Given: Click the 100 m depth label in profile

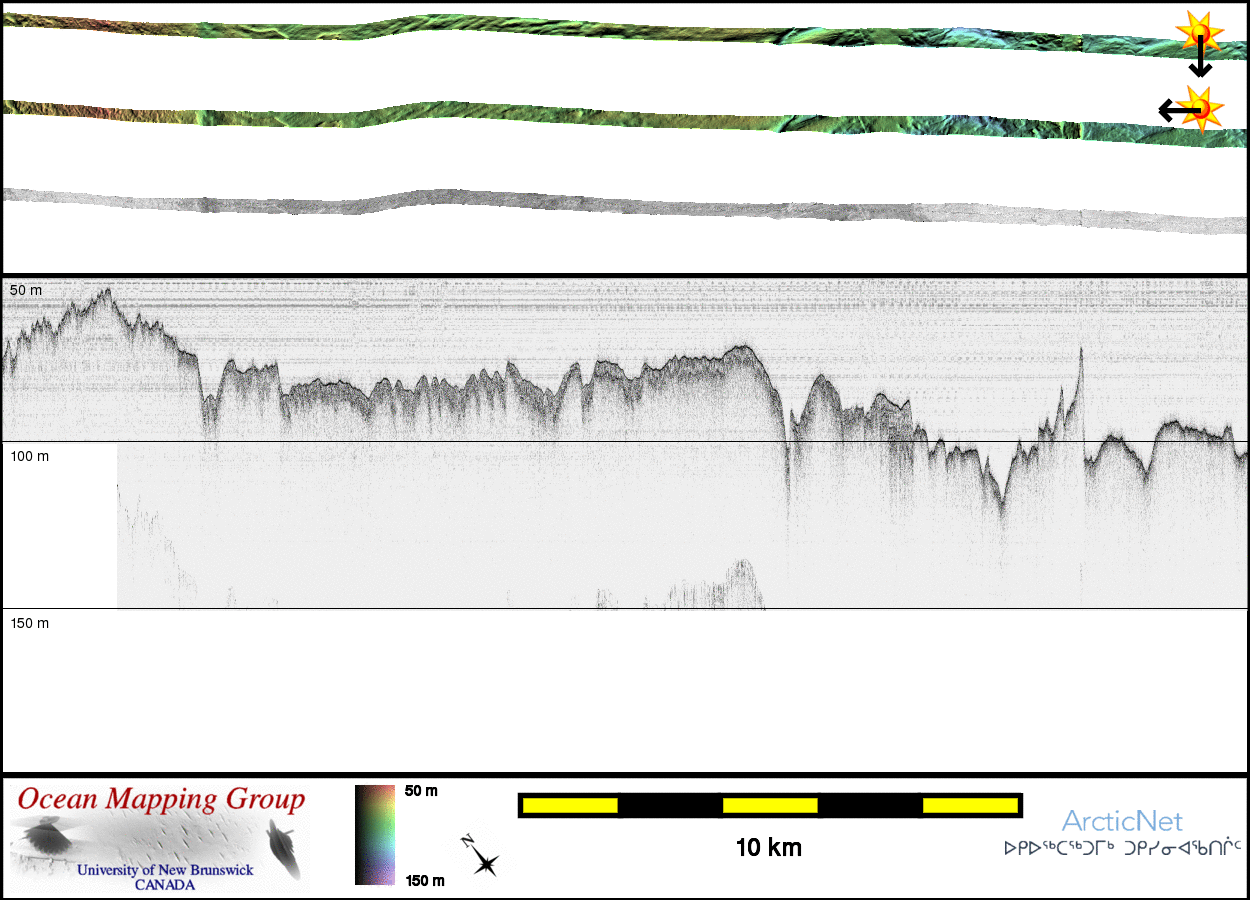Looking at the screenshot, I should click(29, 456).
